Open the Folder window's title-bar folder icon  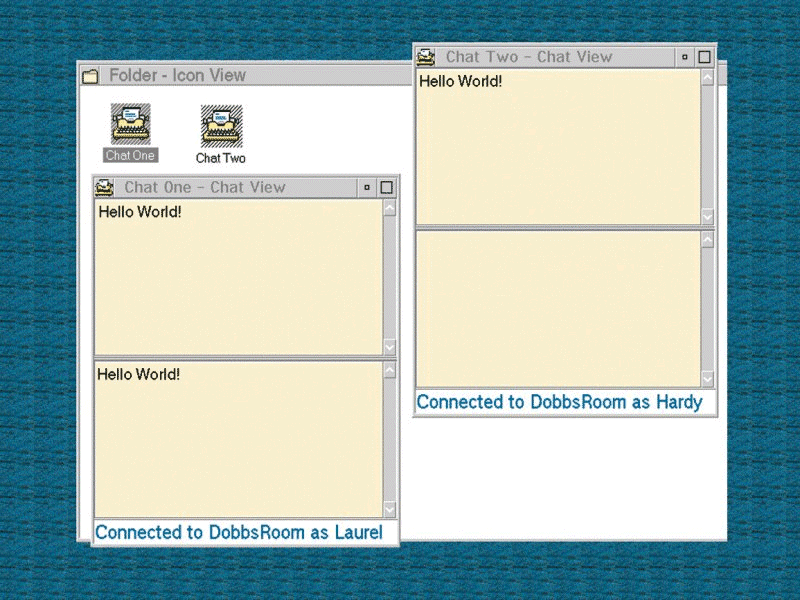90,76
